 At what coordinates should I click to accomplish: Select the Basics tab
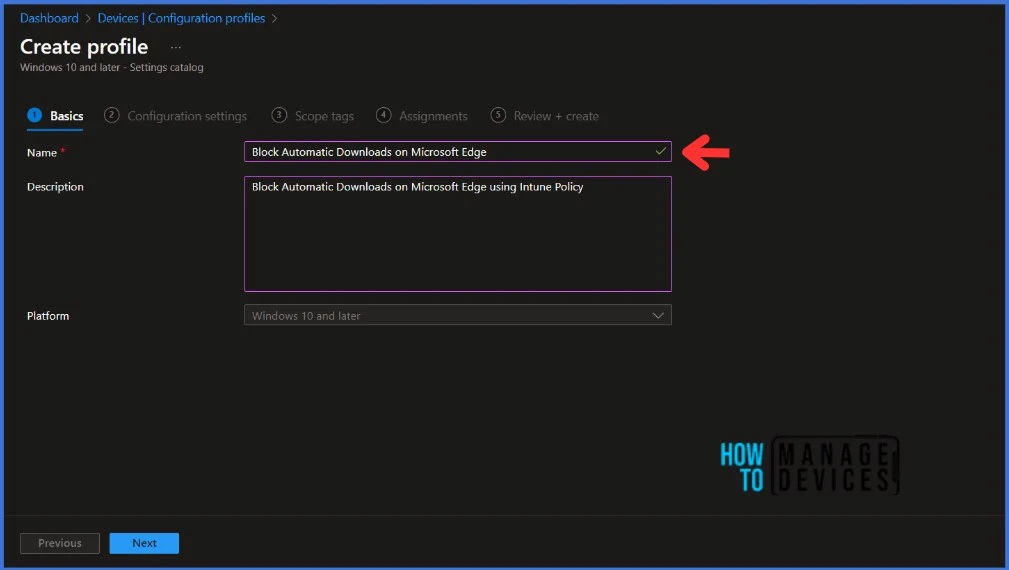tap(55, 116)
